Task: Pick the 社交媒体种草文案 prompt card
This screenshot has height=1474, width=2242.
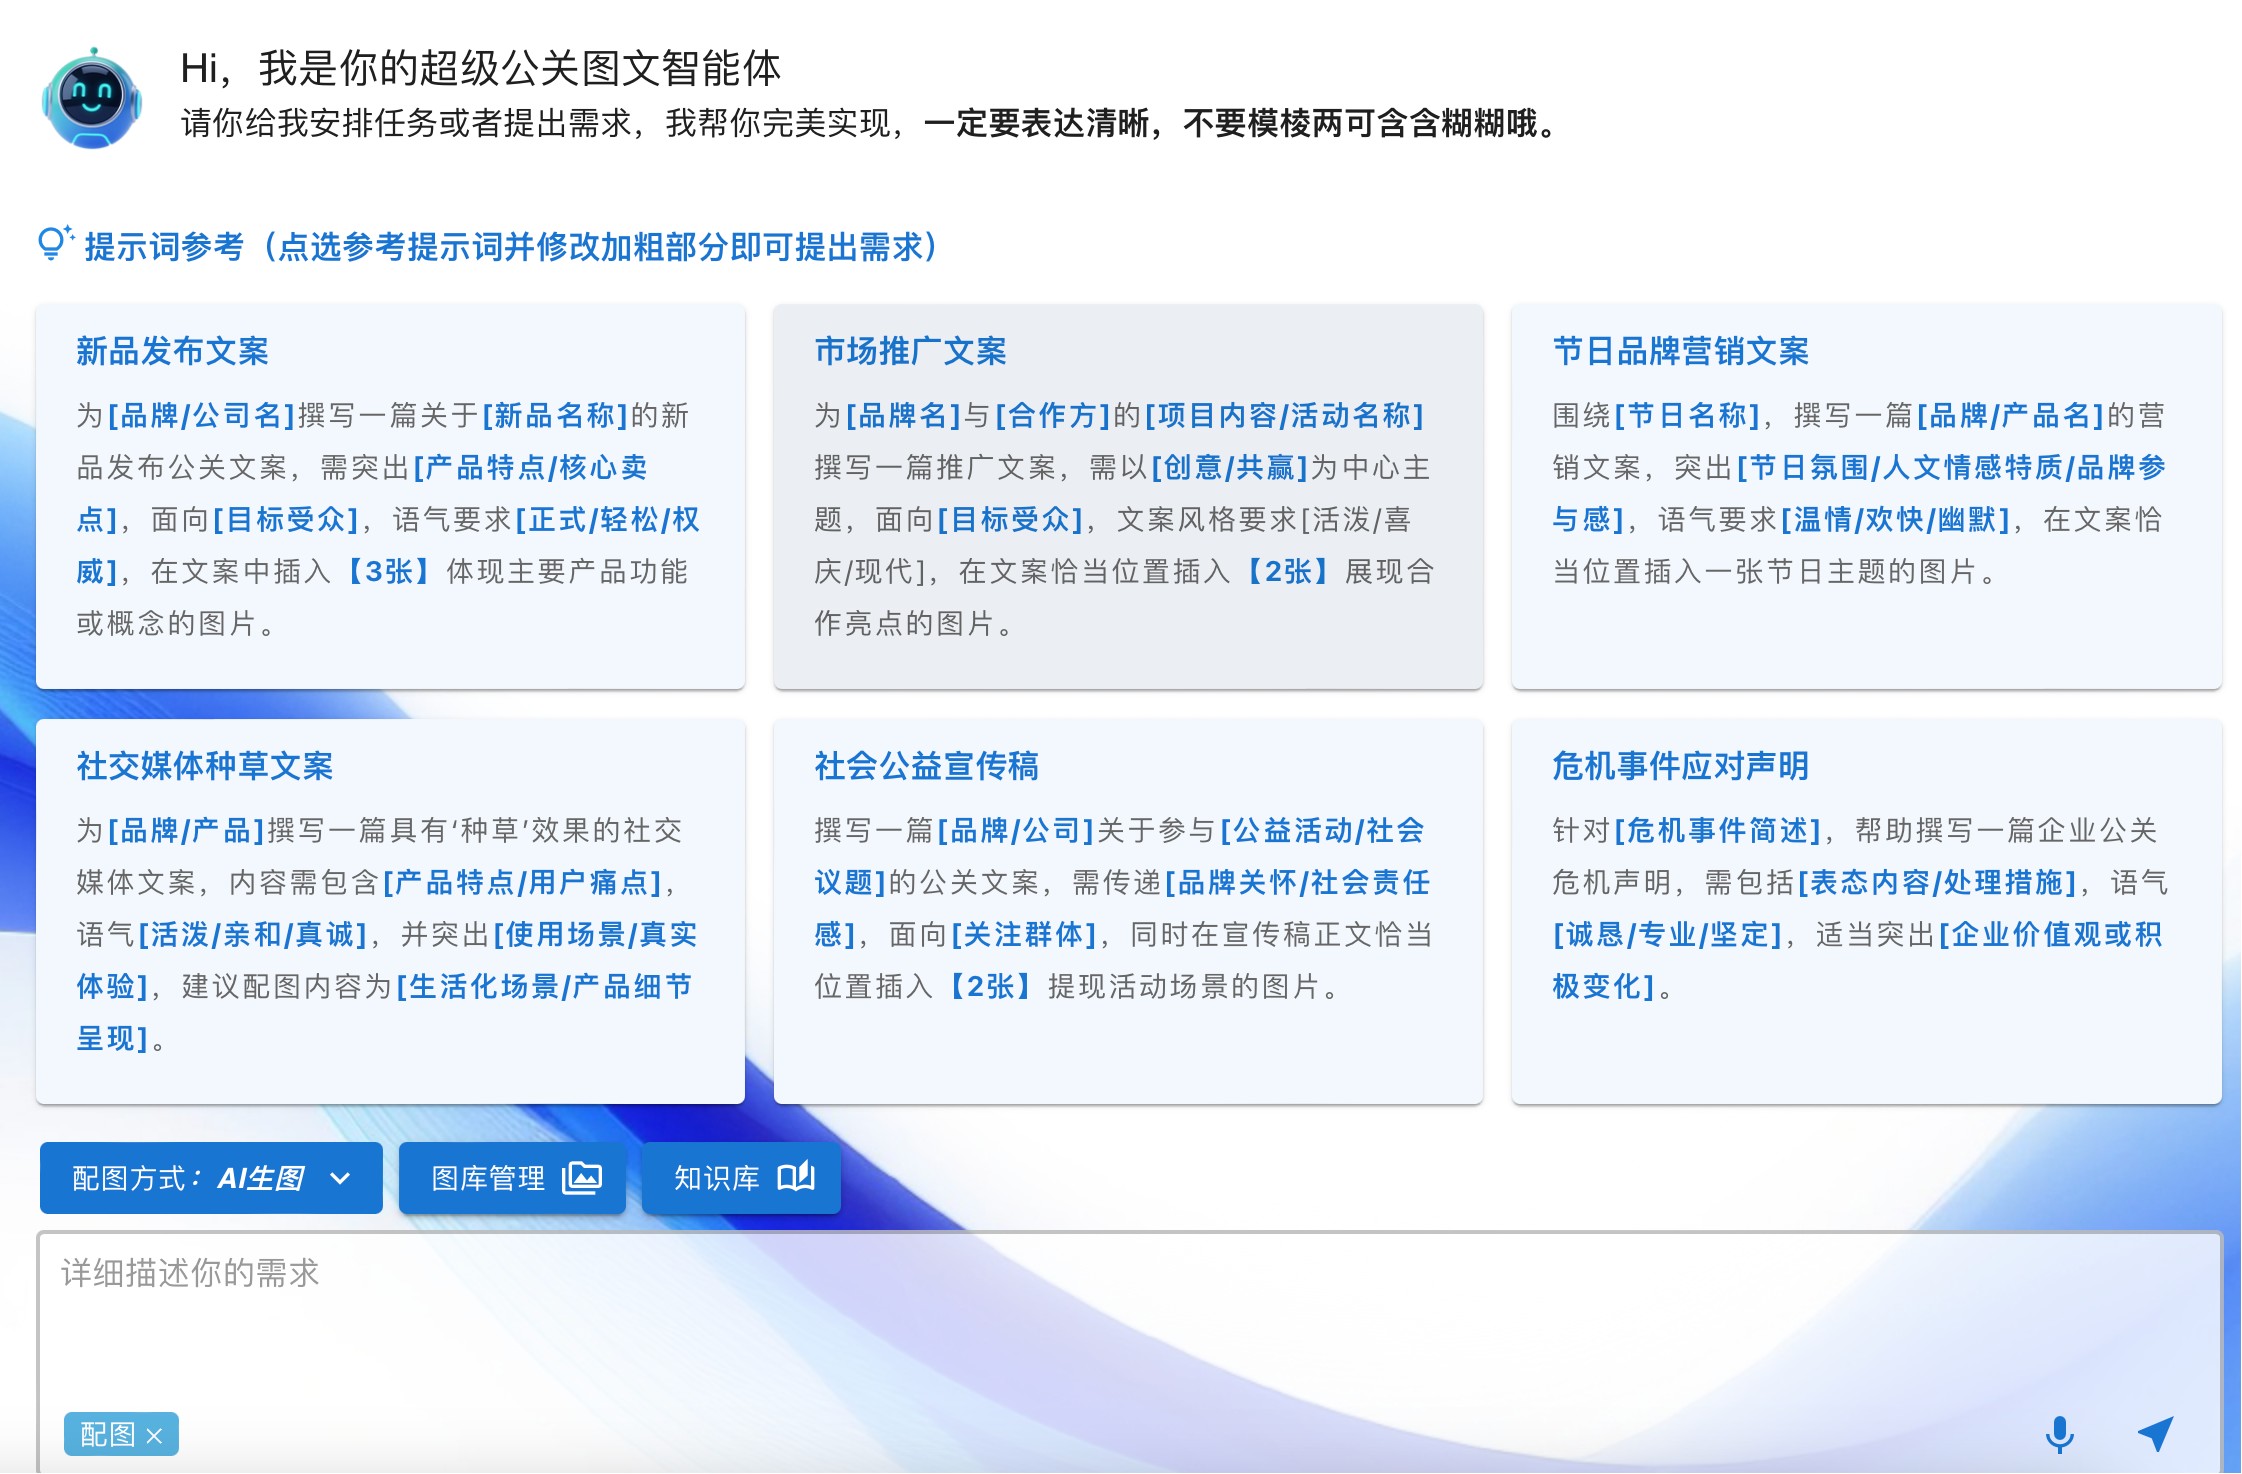Action: tap(390, 911)
